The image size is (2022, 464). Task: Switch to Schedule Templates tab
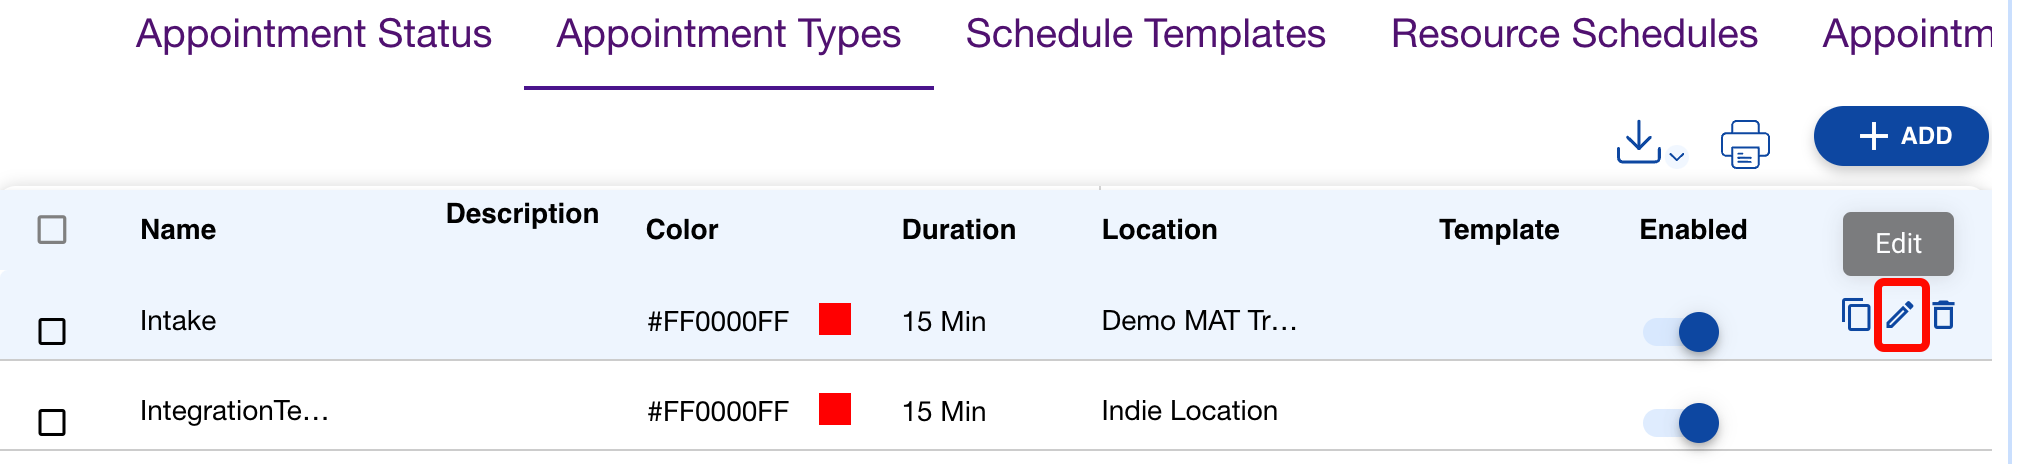tap(1145, 35)
